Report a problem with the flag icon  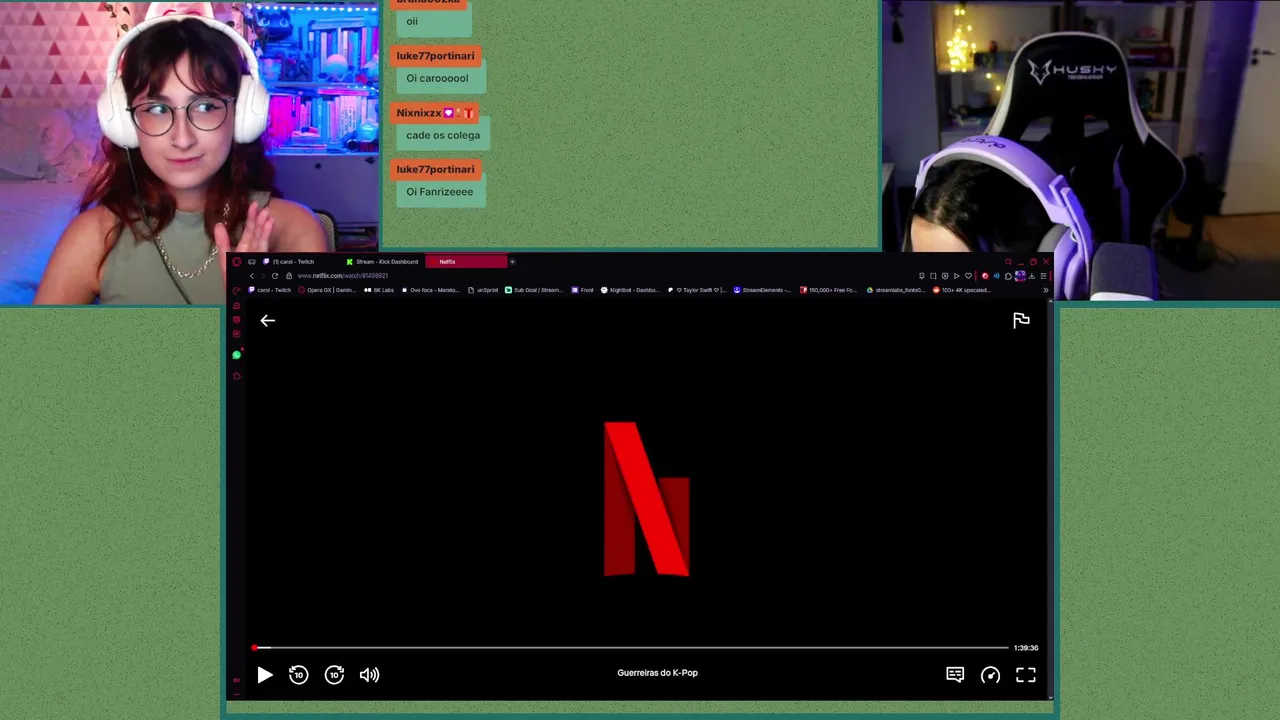pyautogui.click(x=1021, y=320)
